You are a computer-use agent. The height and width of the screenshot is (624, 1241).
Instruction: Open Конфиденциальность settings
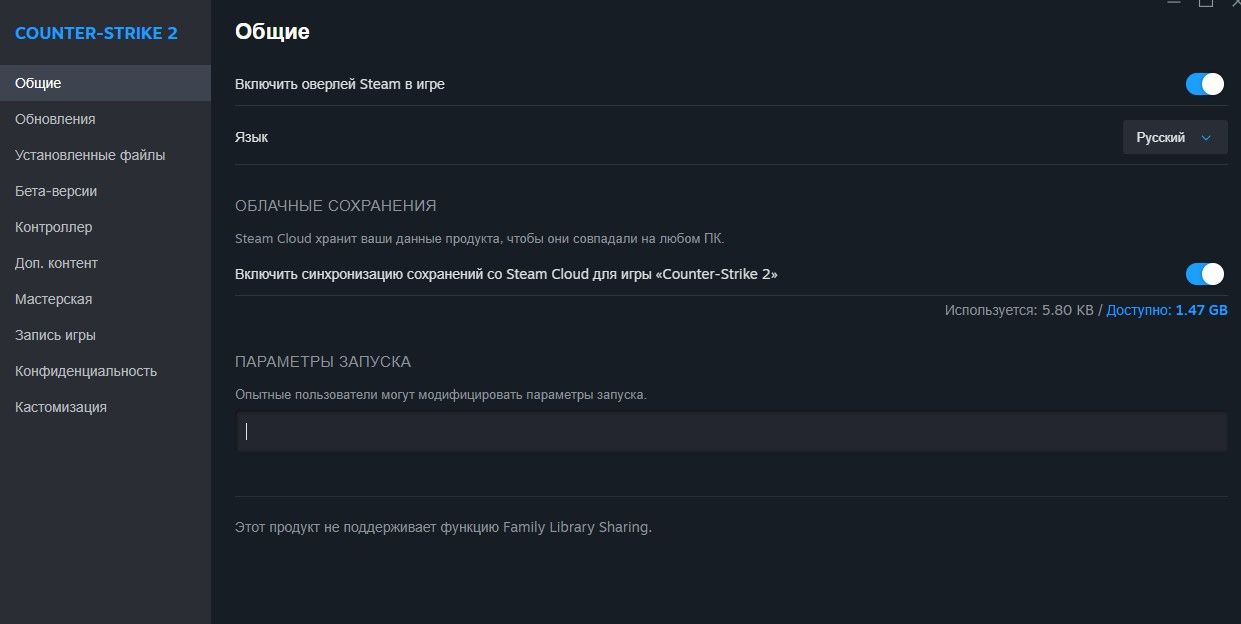86,371
